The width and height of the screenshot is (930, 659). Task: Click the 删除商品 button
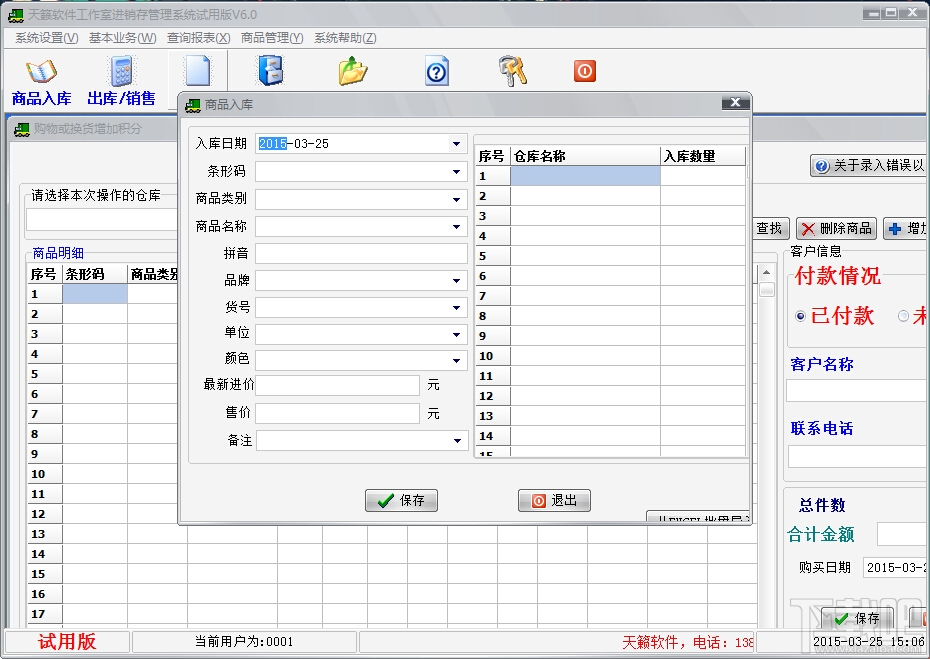[x=836, y=228]
